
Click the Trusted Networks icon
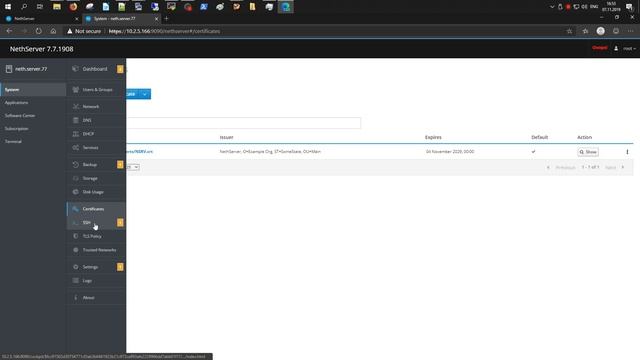tap(76, 250)
